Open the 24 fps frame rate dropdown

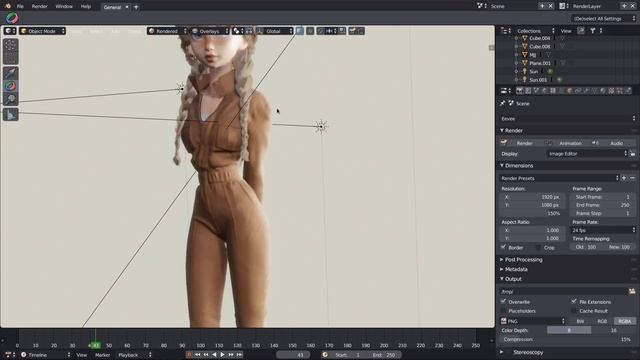coord(603,230)
